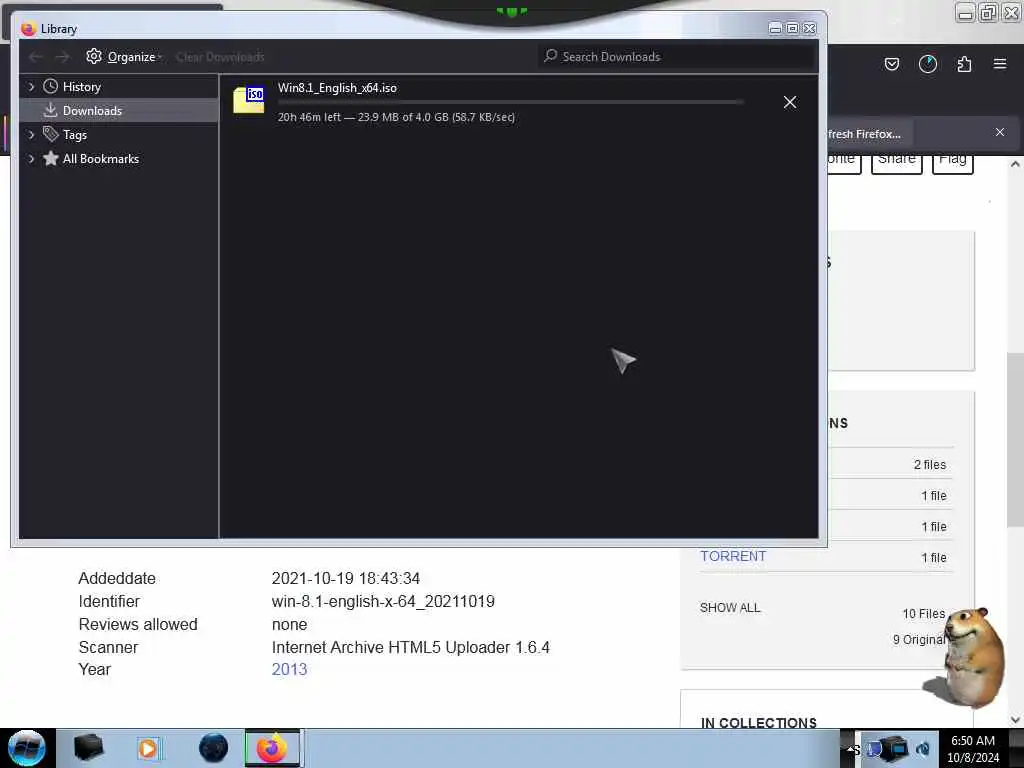This screenshot has height=768, width=1024.
Task: Expand the All Bookmarks tree node
Action: point(31,159)
